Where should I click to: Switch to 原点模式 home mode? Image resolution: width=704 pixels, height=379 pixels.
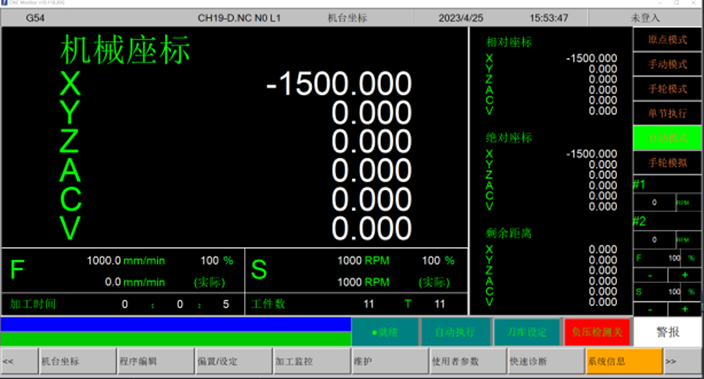(x=667, y=40)
